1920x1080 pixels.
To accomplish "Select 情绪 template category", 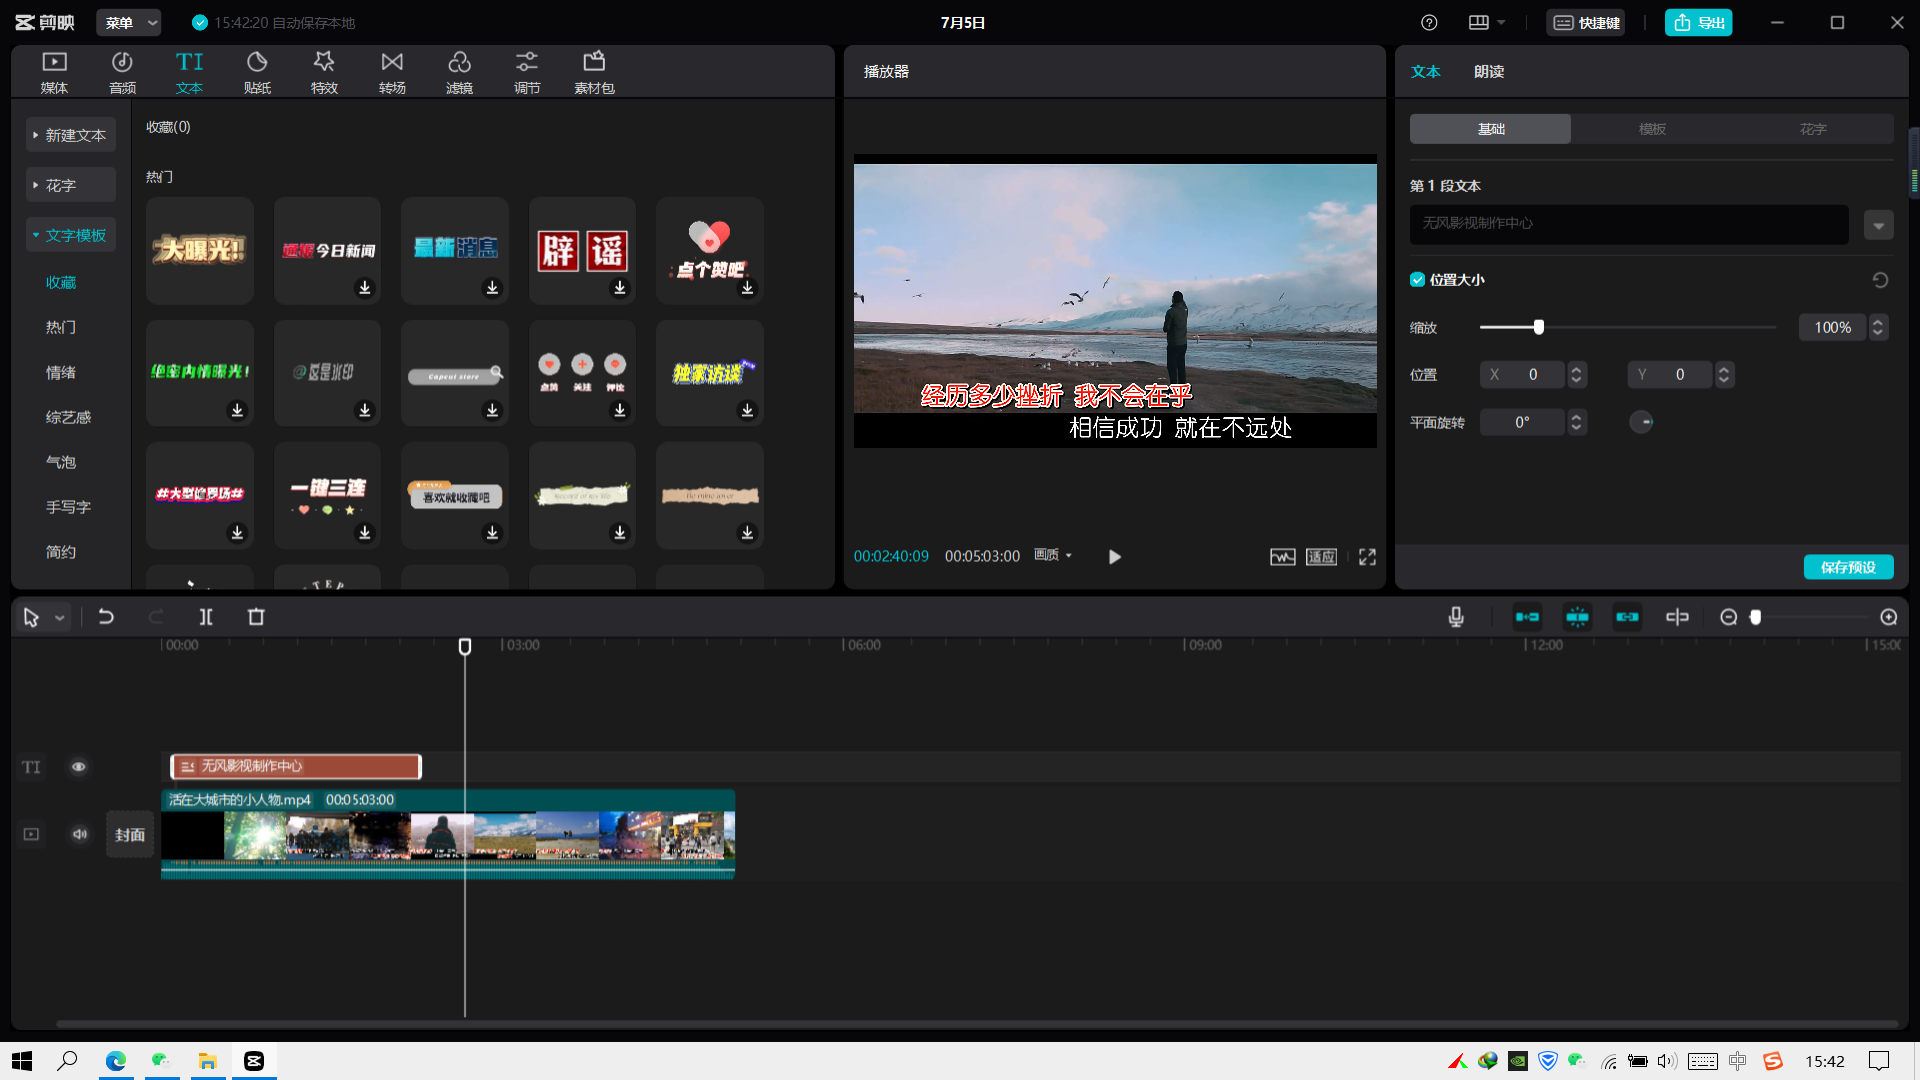I will coord(61,372).
